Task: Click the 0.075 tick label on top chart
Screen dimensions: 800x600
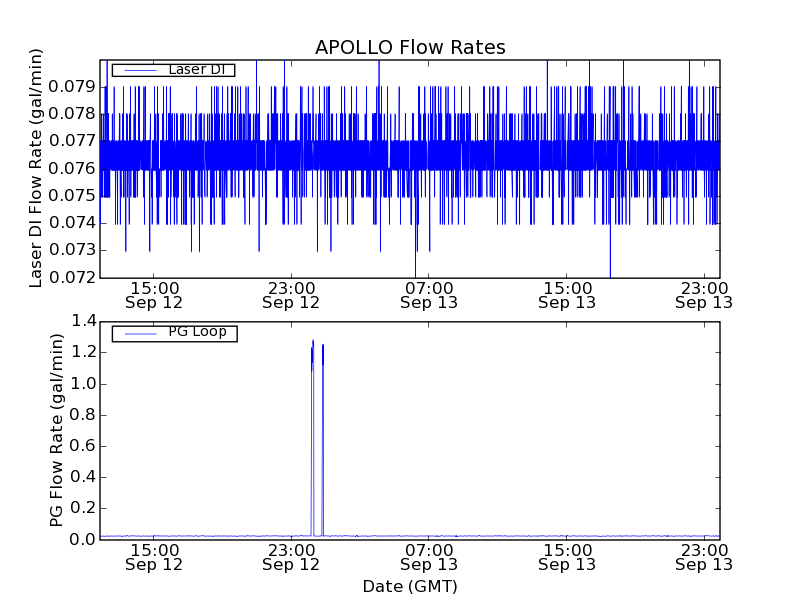Action: tap(72, 195)
